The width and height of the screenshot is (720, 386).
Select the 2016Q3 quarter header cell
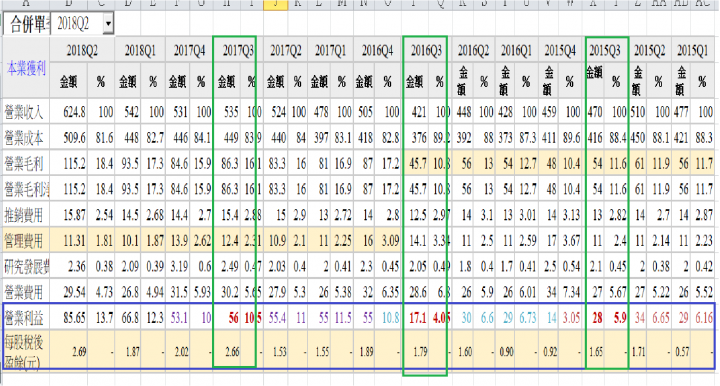pos(426,50)
